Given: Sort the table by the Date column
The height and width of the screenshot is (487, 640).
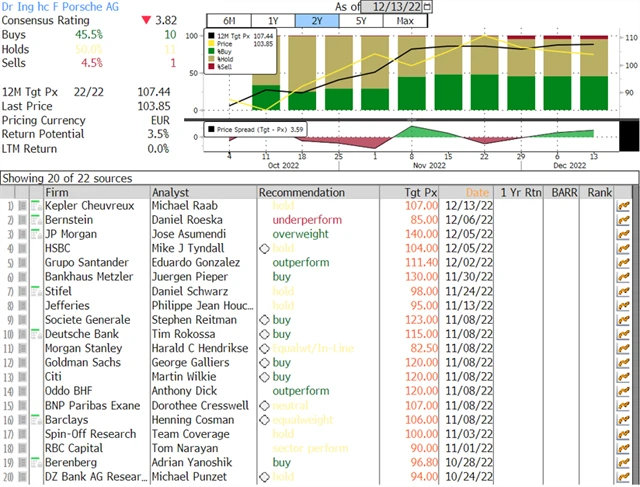Looking at the screenshot, I should coord(477,191).
